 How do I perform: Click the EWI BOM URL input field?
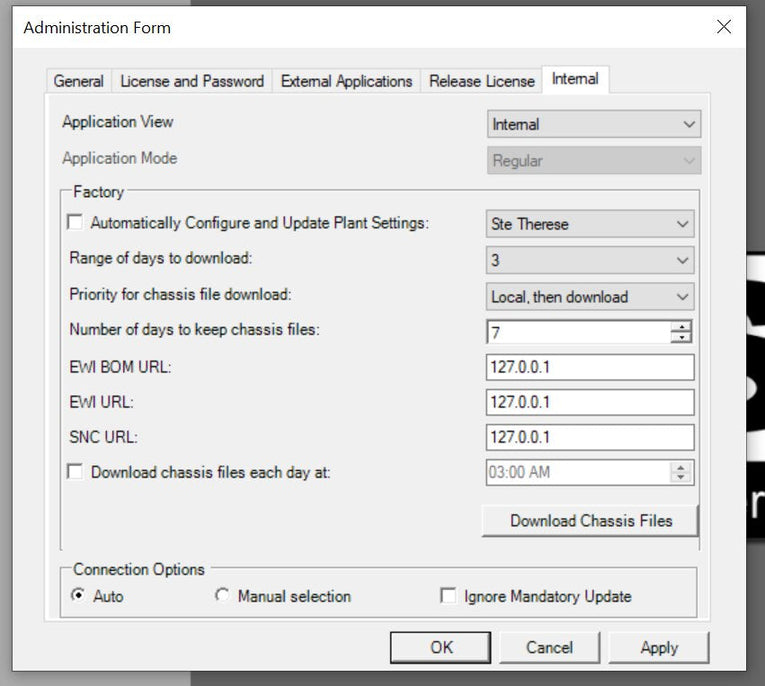click(589, 367)
